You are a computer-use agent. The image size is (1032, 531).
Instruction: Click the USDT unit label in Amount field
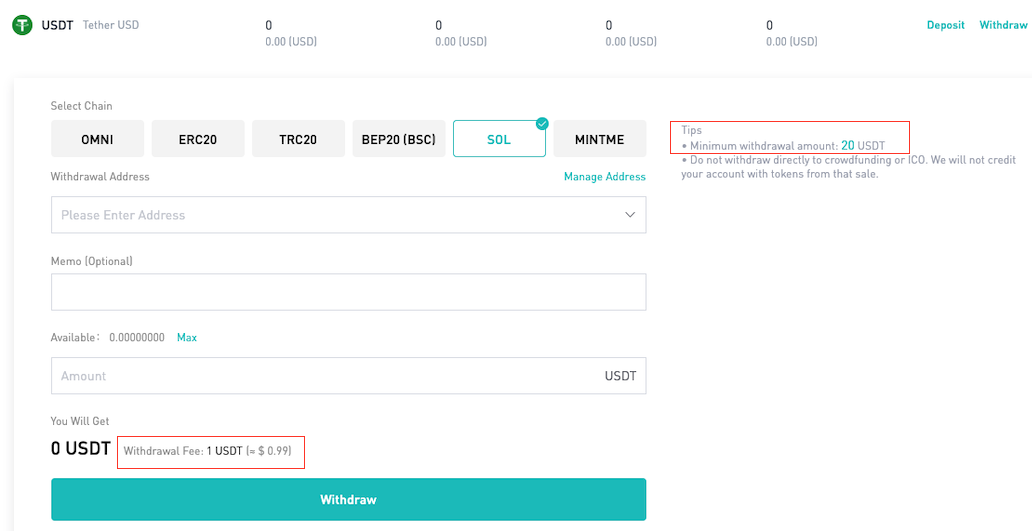(621, 376)
